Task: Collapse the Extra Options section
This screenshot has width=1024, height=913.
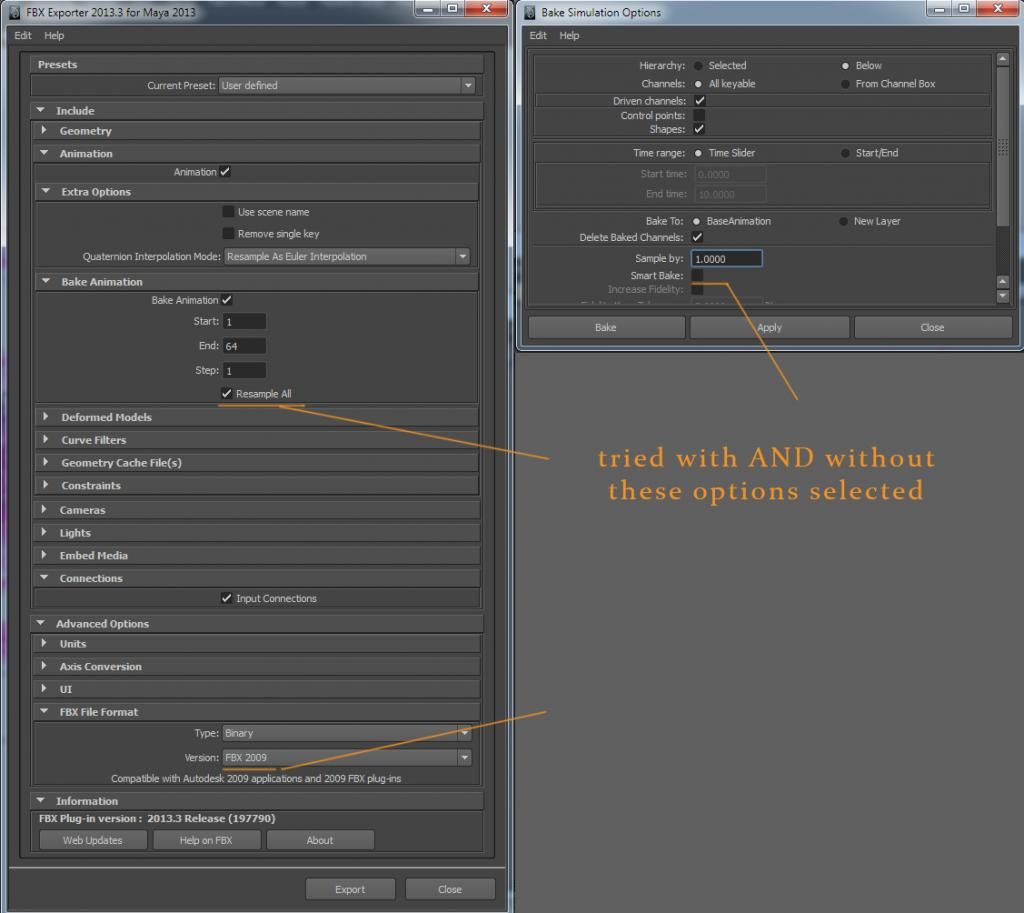Action: 46,191
